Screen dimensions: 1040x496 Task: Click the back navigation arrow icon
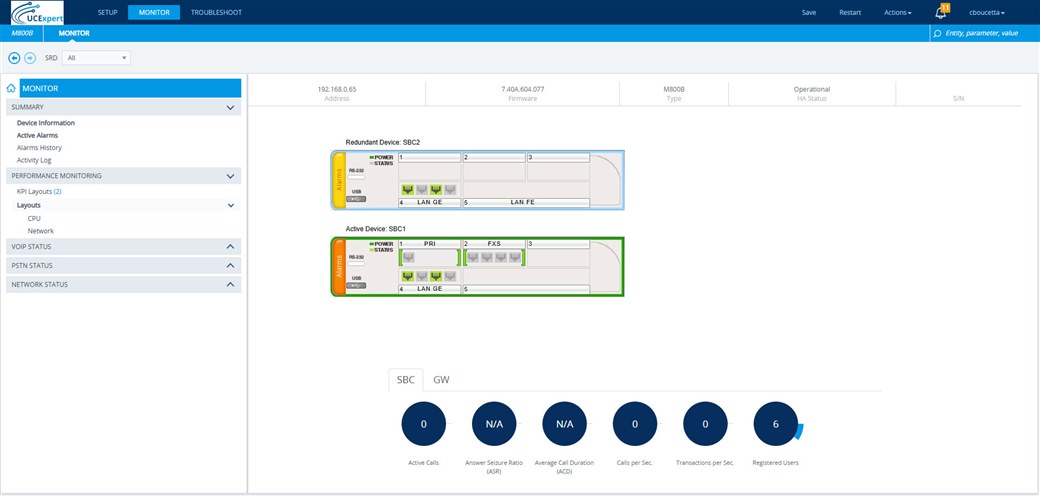tap(14, 58)
